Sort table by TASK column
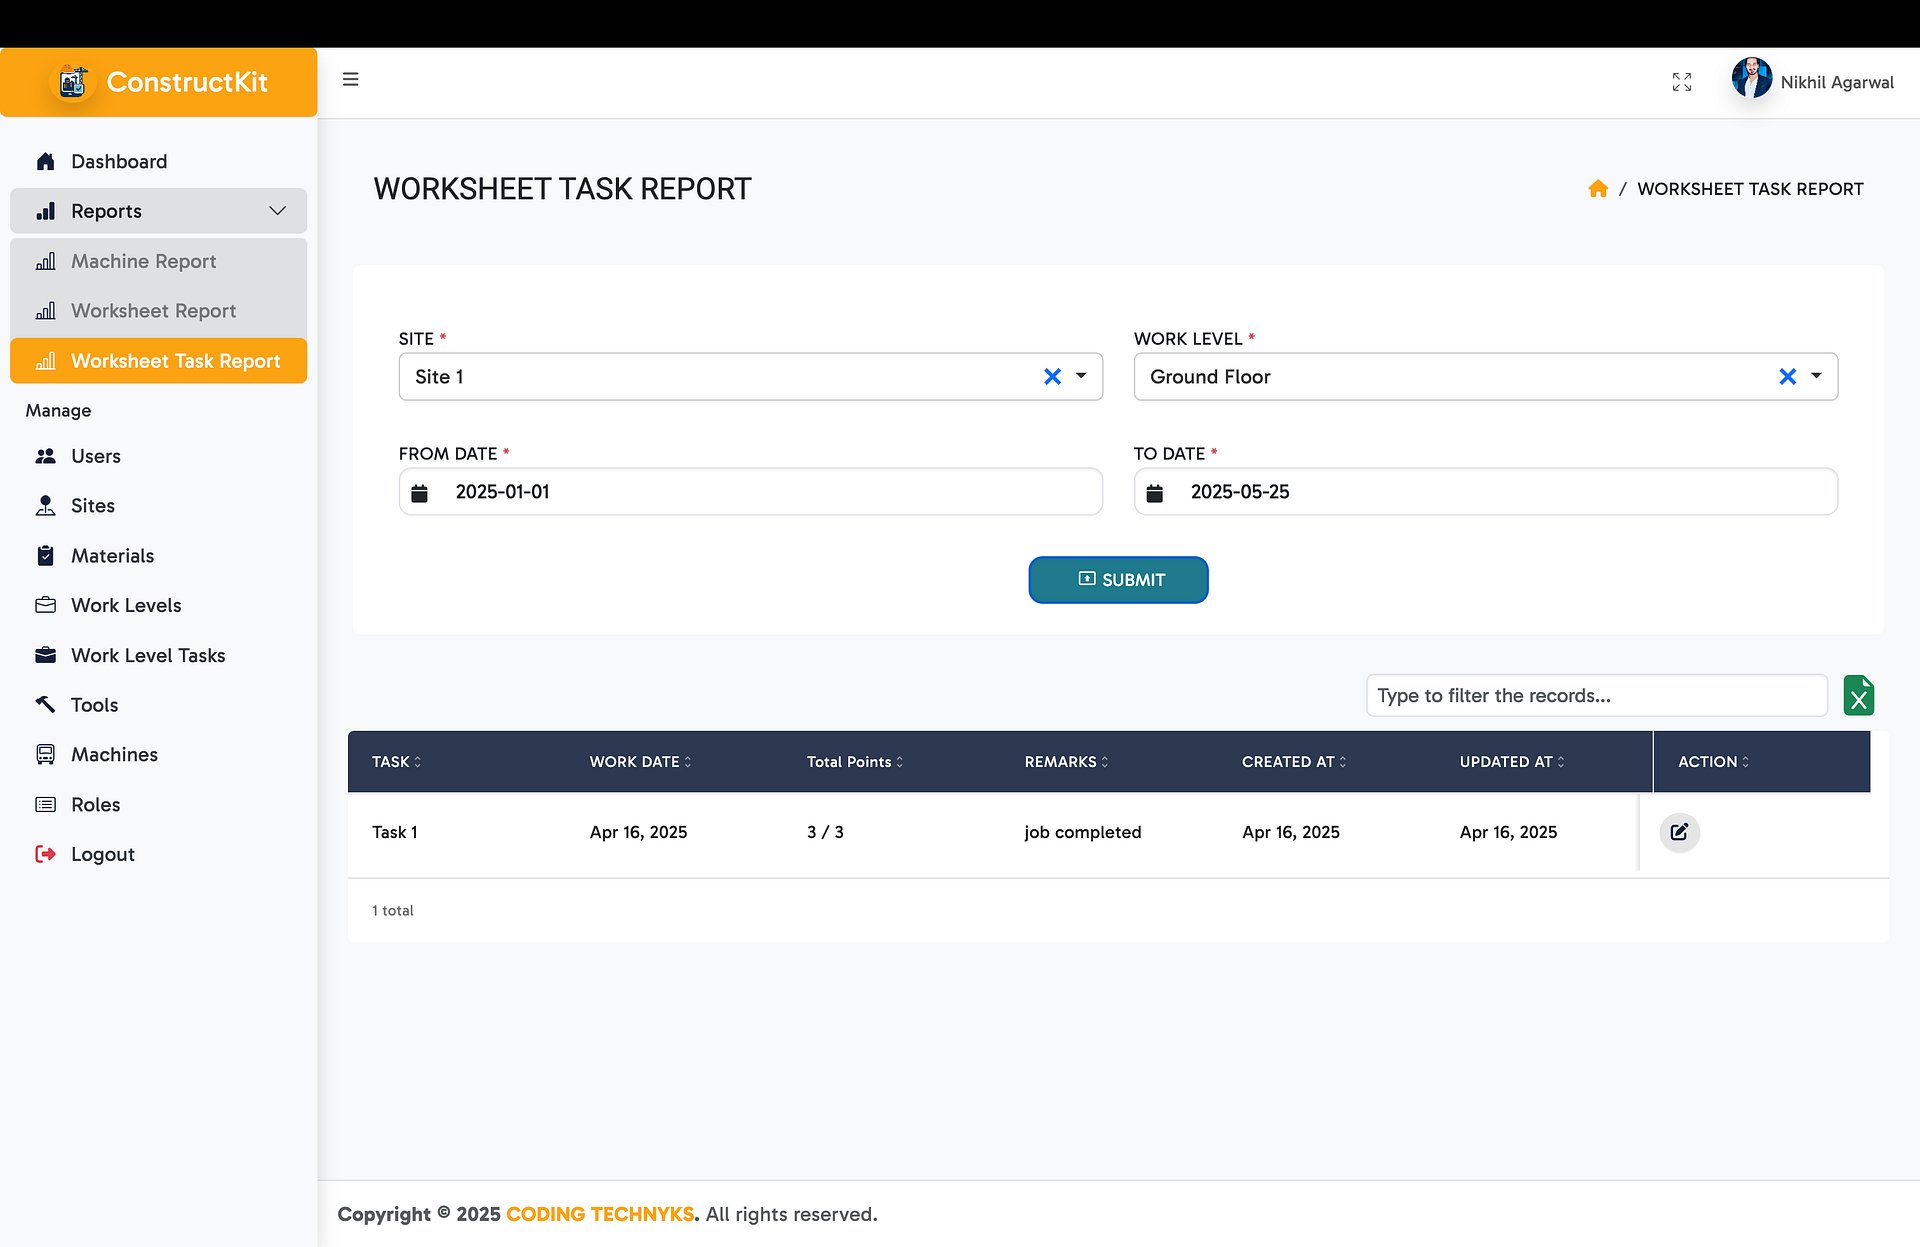 tap(396, 762)
